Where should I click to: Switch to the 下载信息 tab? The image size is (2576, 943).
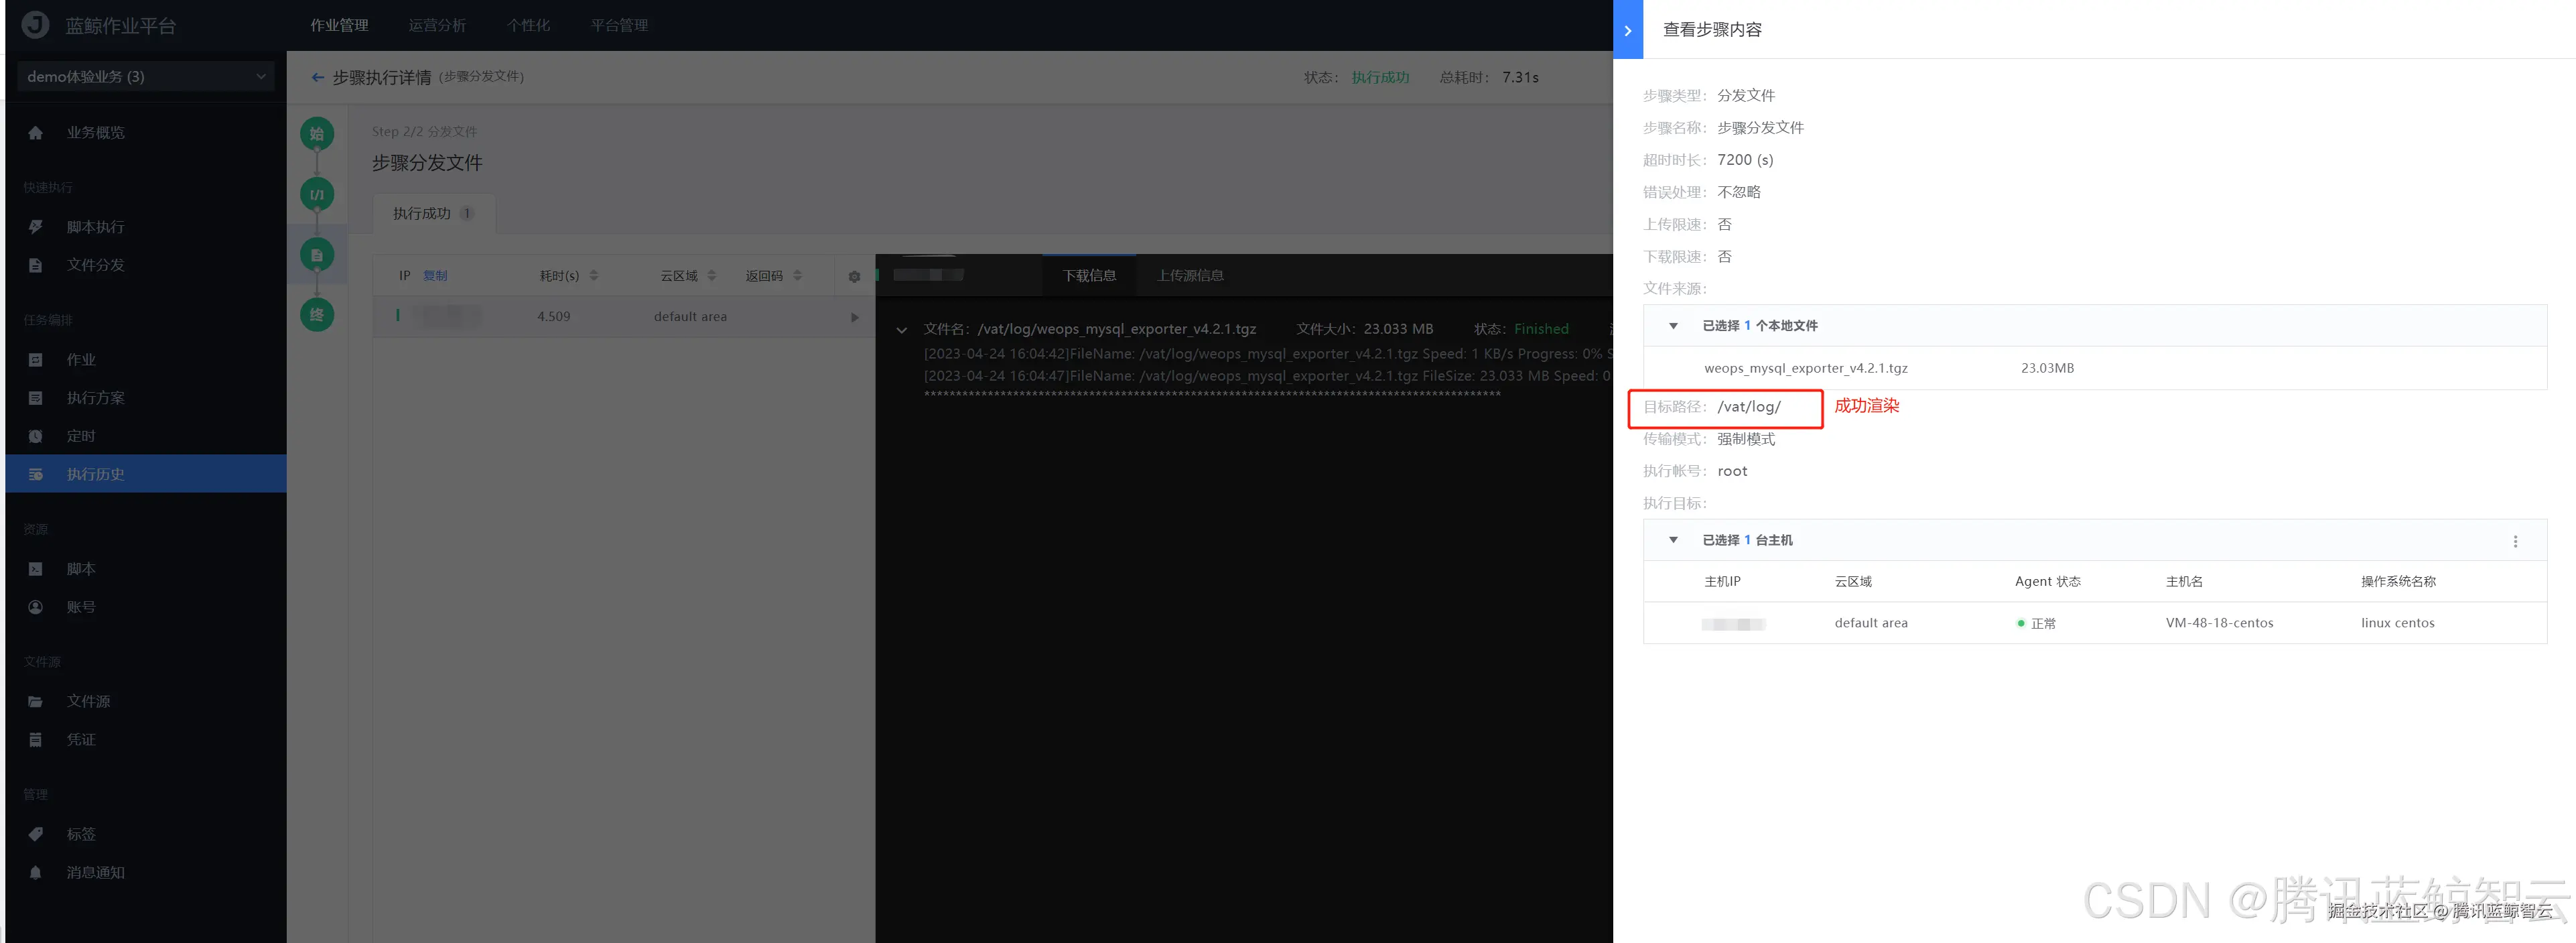pyautogui.click(x=1089, y=275)
